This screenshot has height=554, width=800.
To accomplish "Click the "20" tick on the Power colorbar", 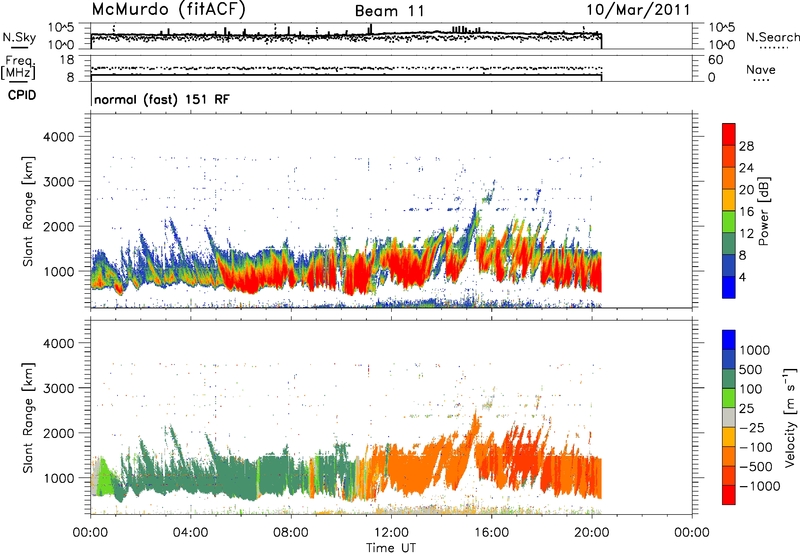I will tap(746, 190).
